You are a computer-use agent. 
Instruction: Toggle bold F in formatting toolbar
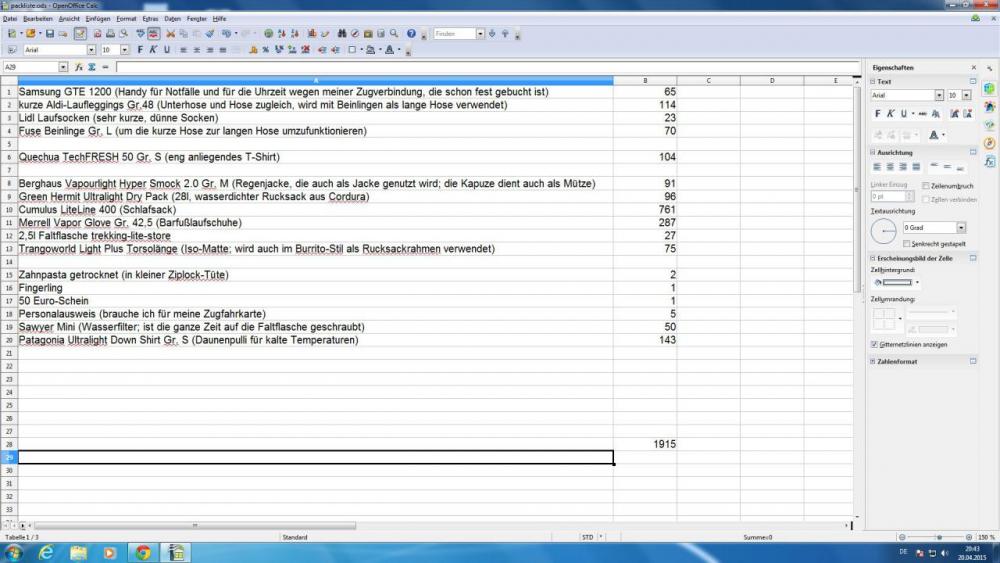point(140,49)
